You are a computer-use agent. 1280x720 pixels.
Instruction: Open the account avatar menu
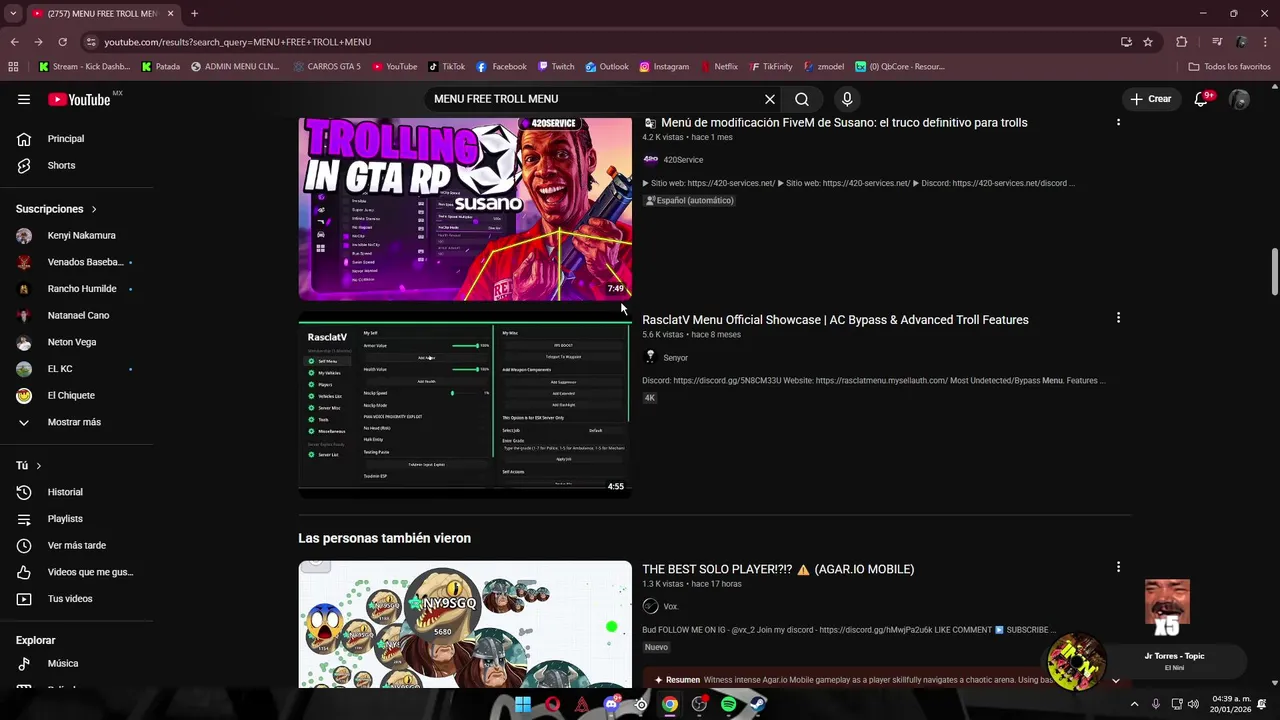(x=1239, y=99)
